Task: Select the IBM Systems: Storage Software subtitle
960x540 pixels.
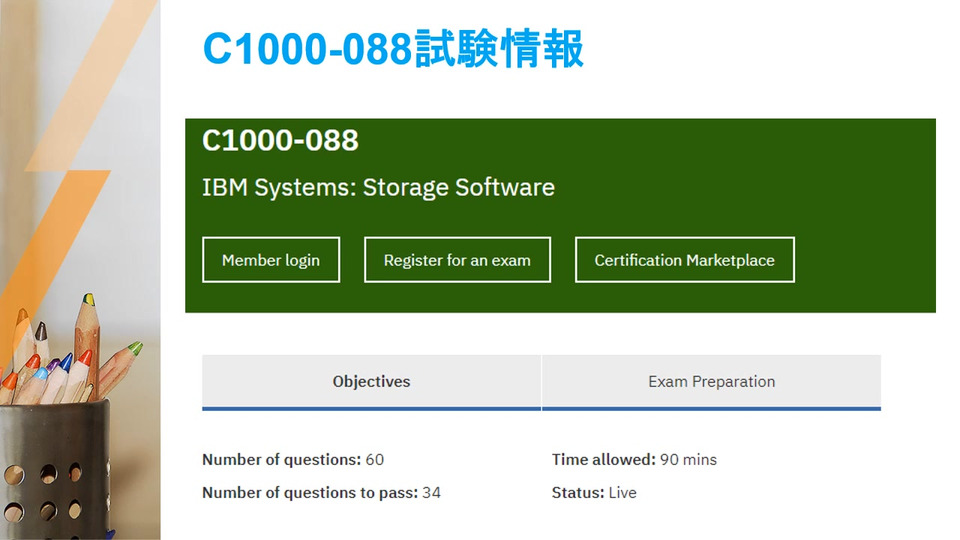Action: 378,187
